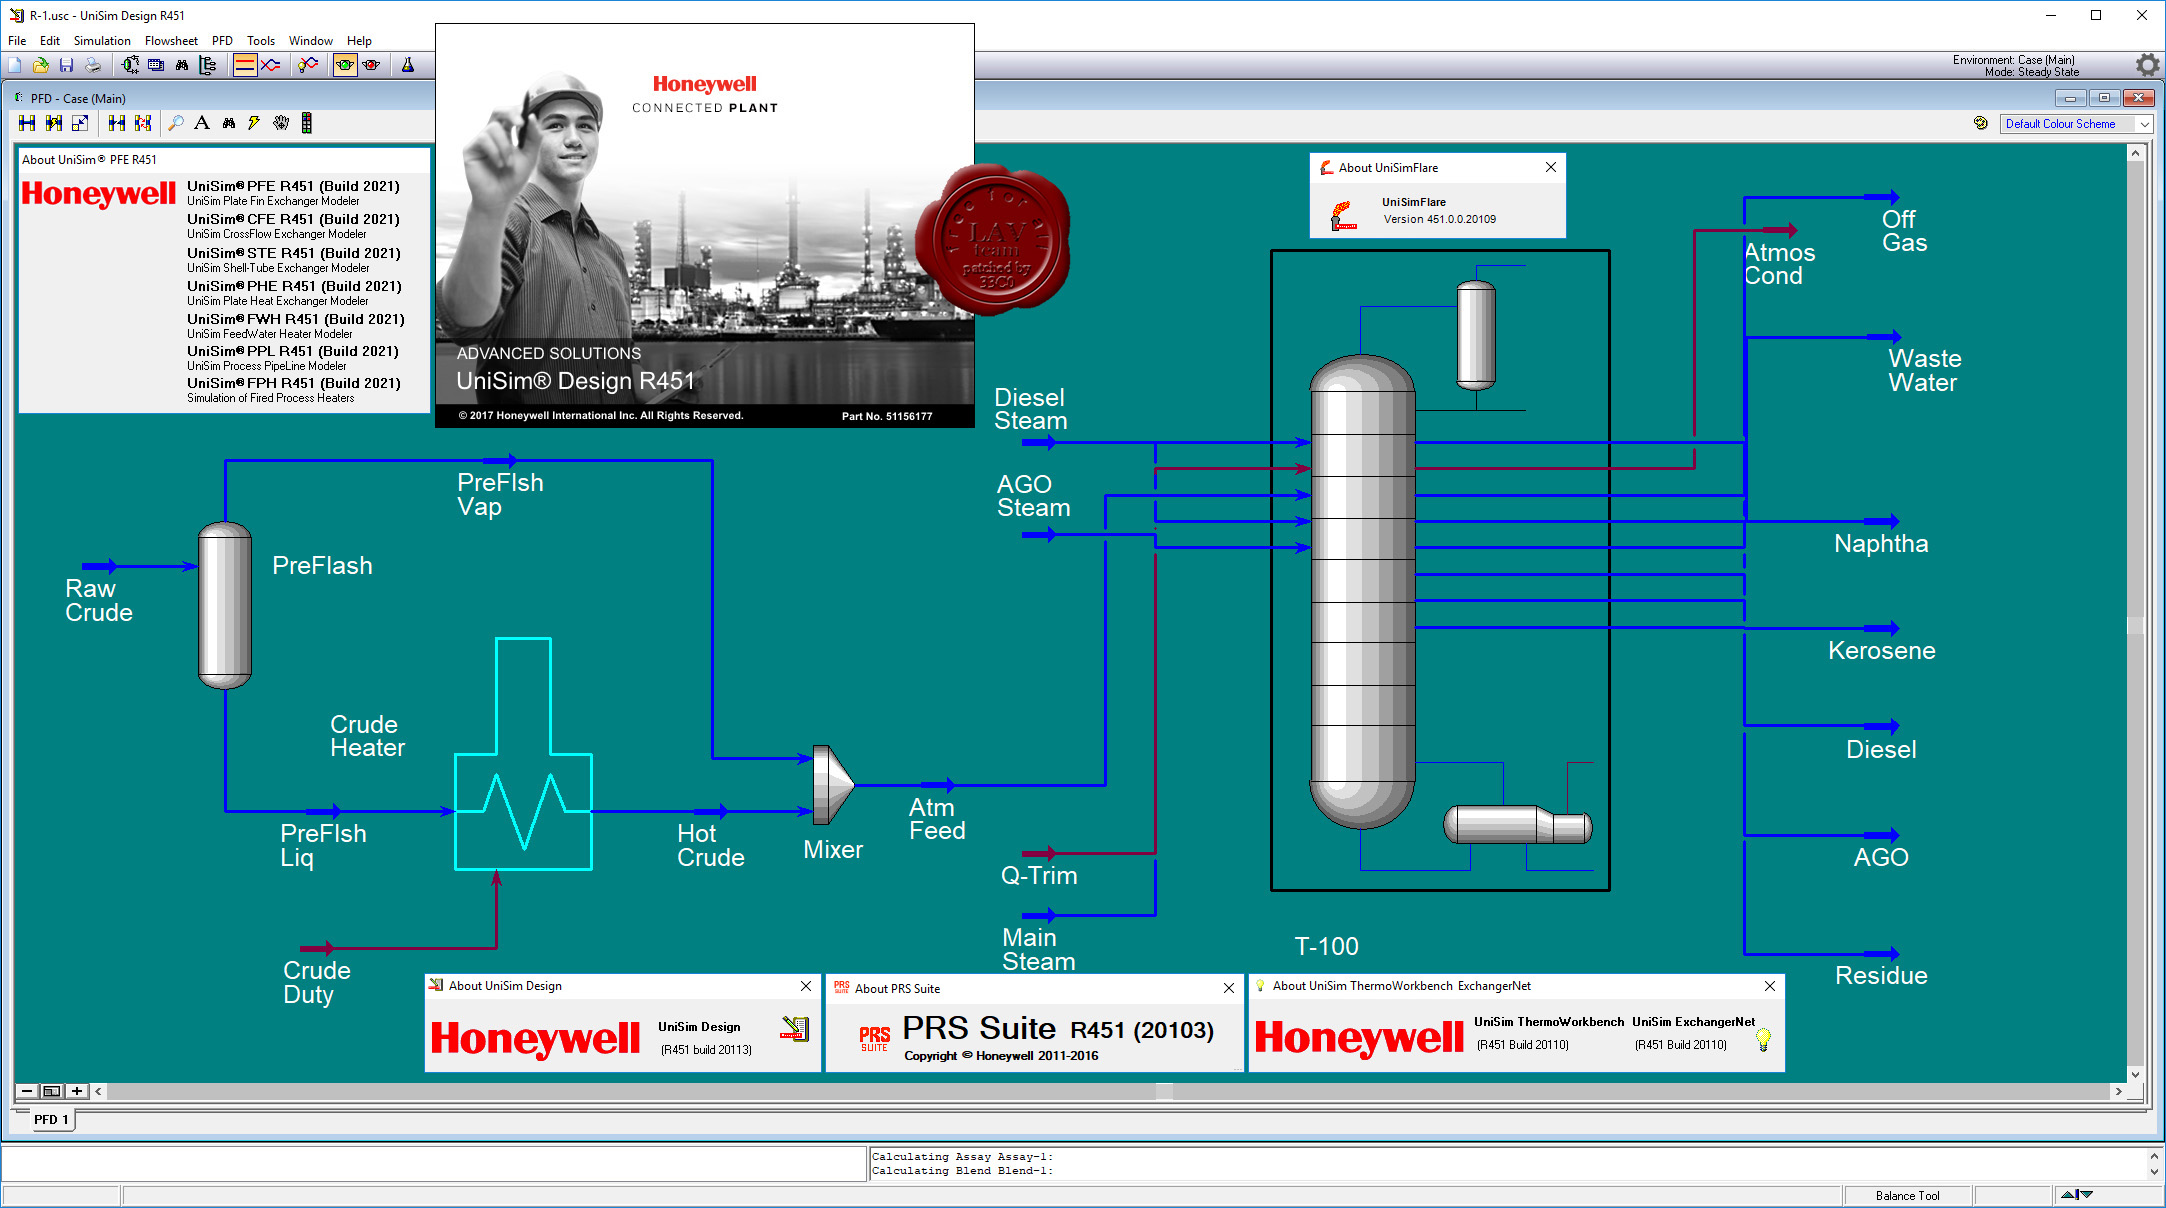
Task: Open the object palette colored grid icon
Action: click(306, 123)
